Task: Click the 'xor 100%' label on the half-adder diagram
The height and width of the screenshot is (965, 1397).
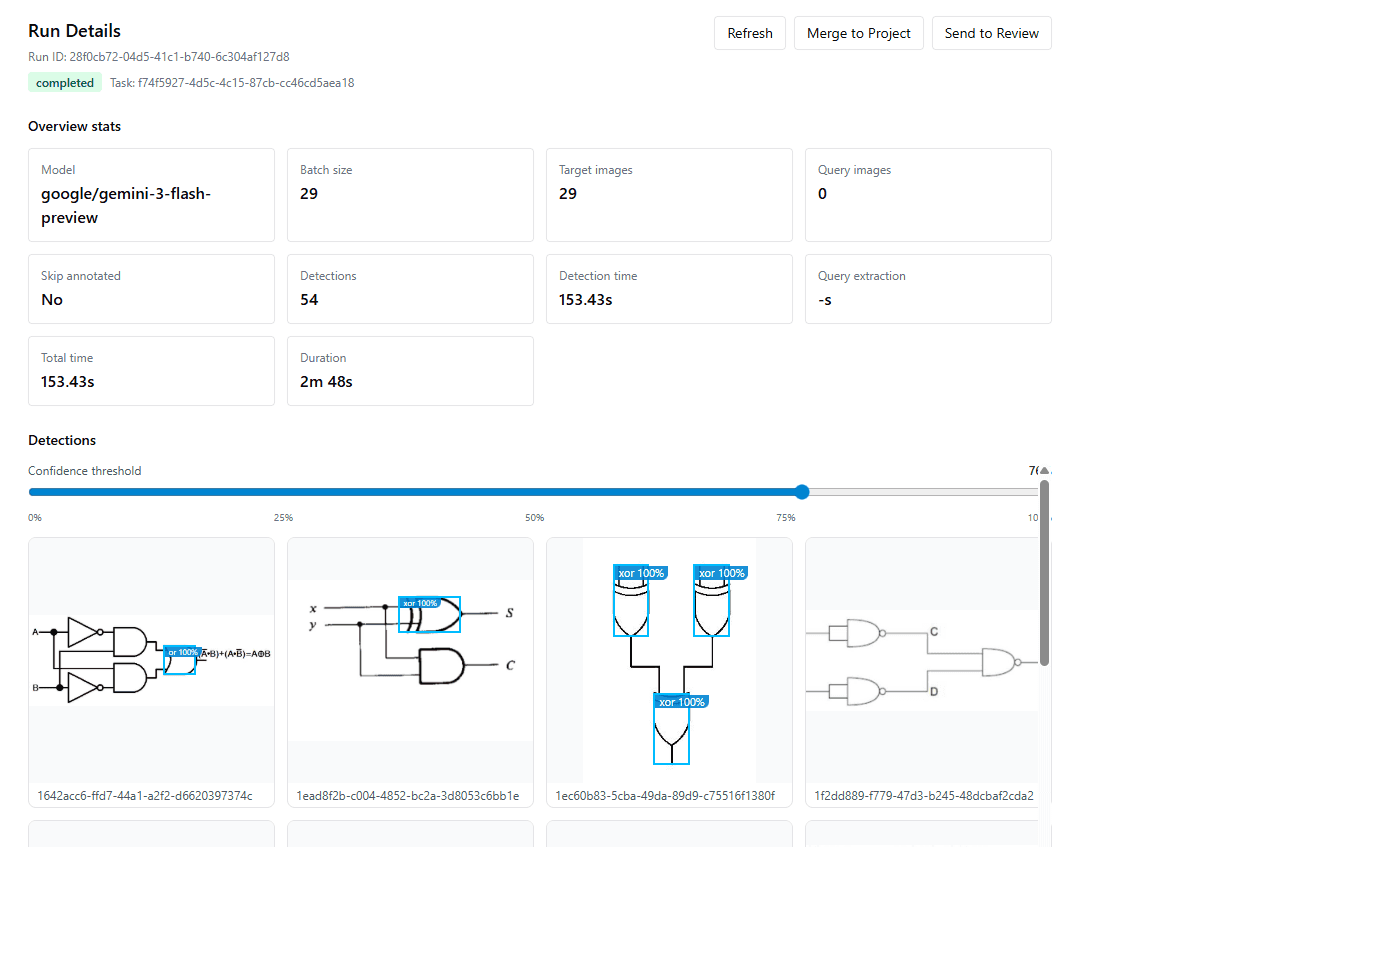Action: [x=422, y=603]
